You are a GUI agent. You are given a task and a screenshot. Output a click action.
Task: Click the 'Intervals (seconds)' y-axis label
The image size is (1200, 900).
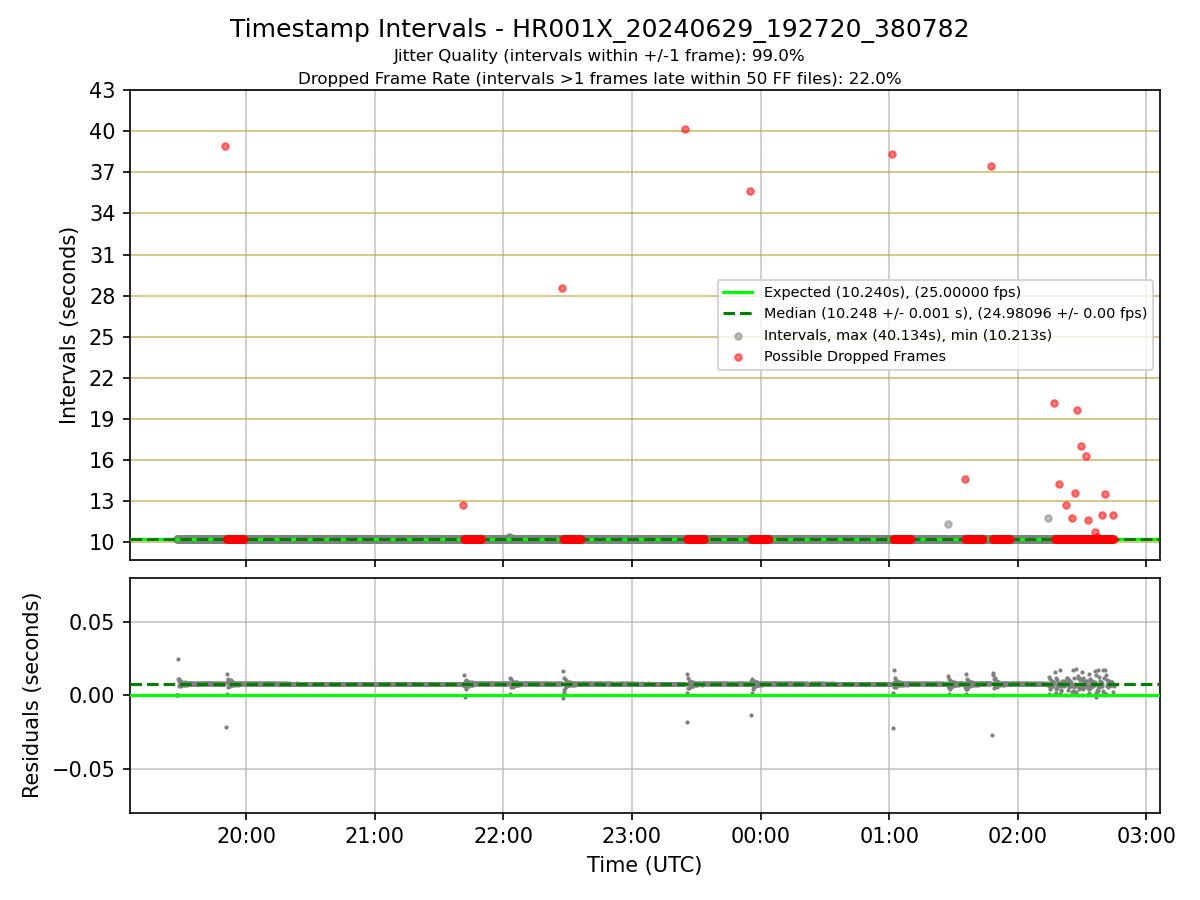[x=68, y=325]
